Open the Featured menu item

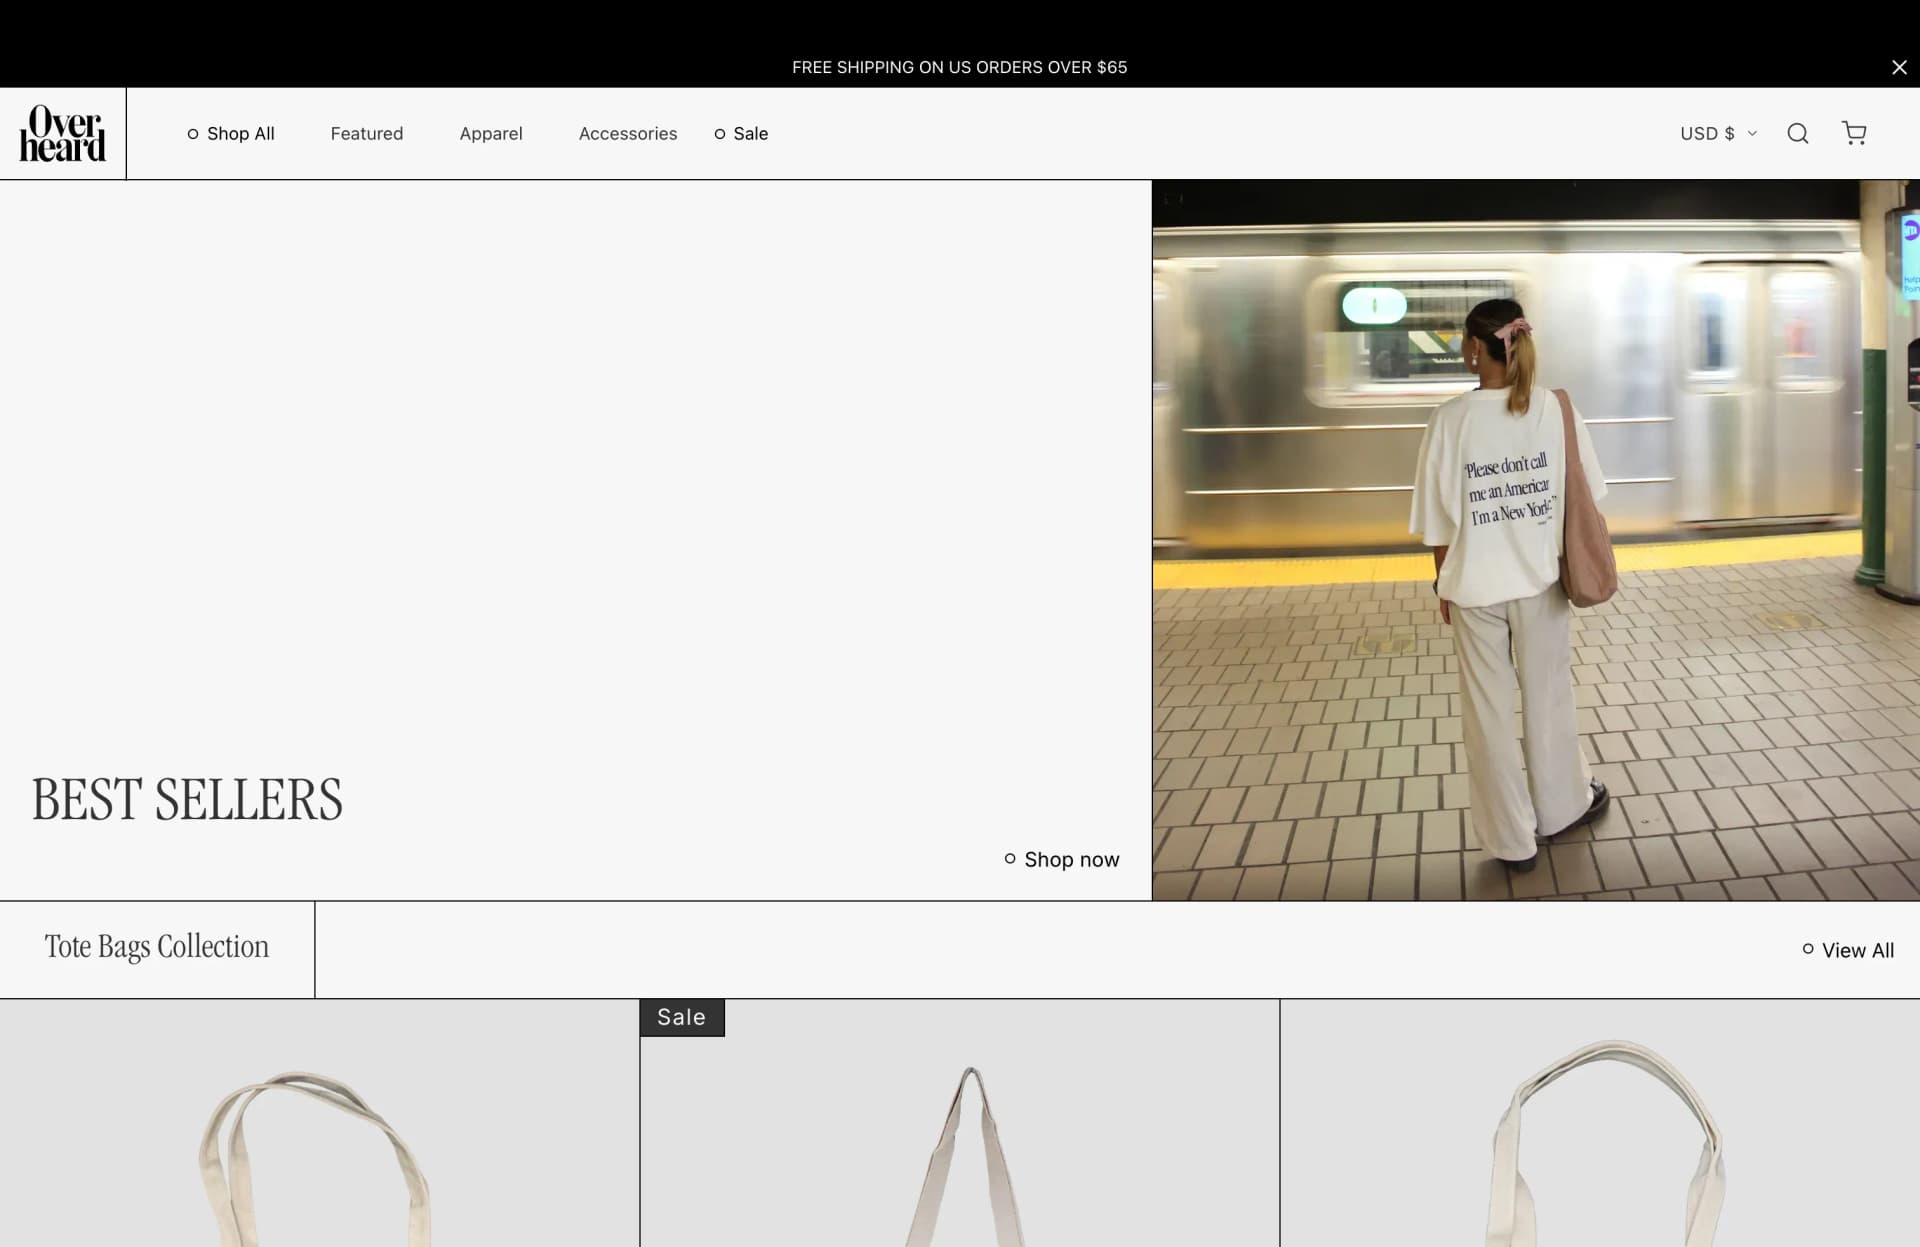point(367,133)
